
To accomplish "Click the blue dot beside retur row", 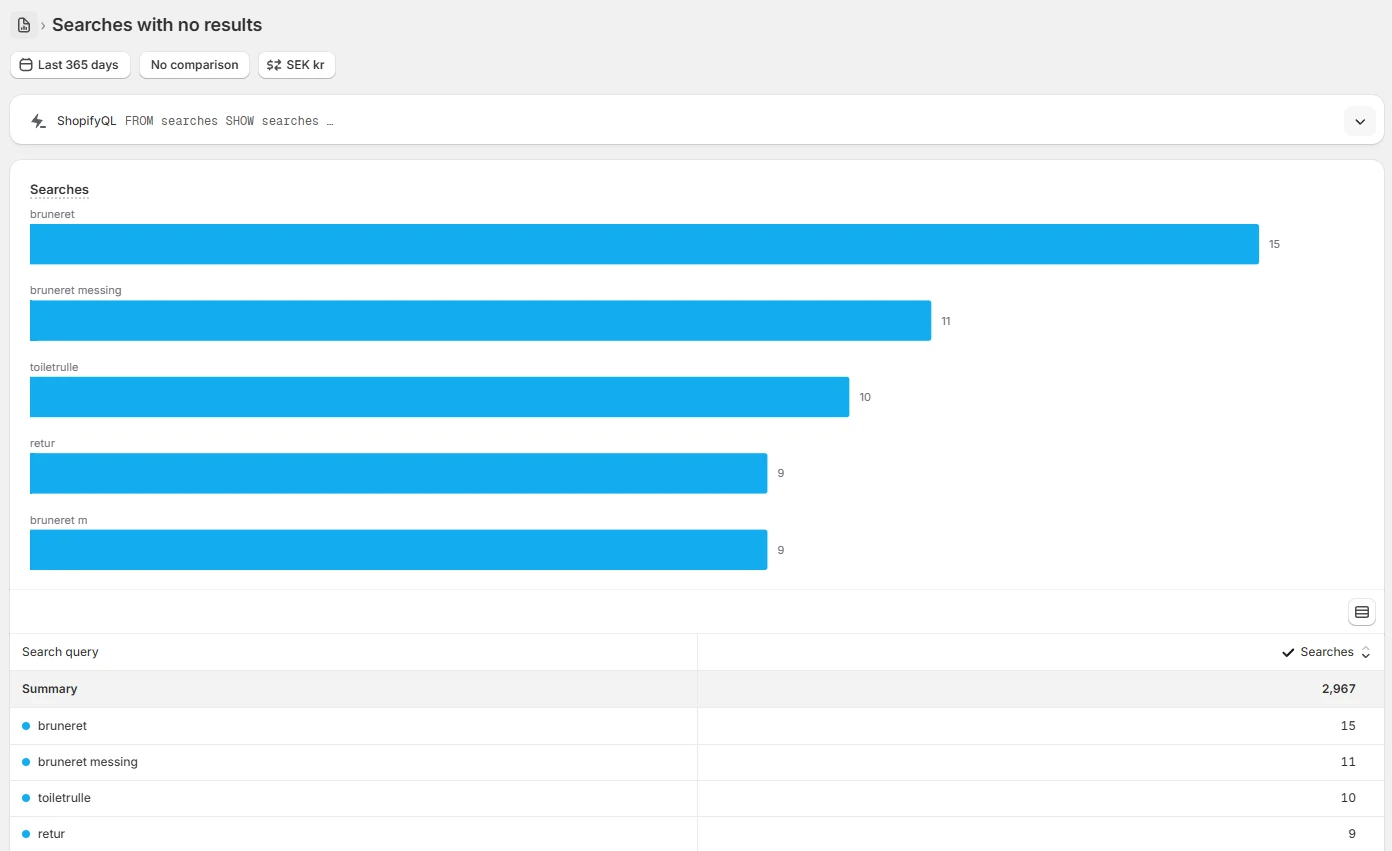I will point(26,834).
